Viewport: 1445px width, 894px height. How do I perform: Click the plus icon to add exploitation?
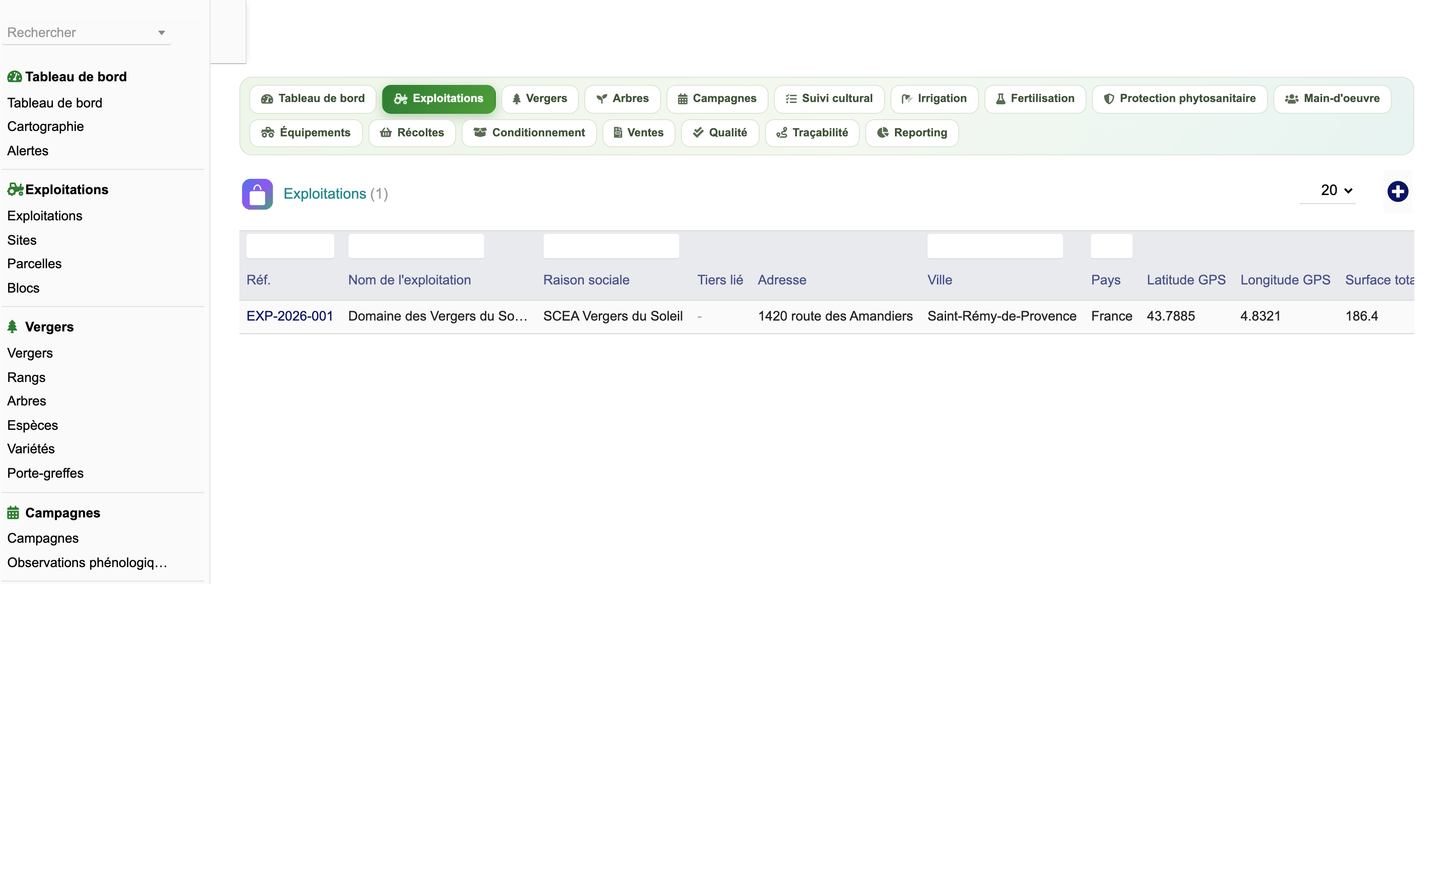coord(1397,192)
